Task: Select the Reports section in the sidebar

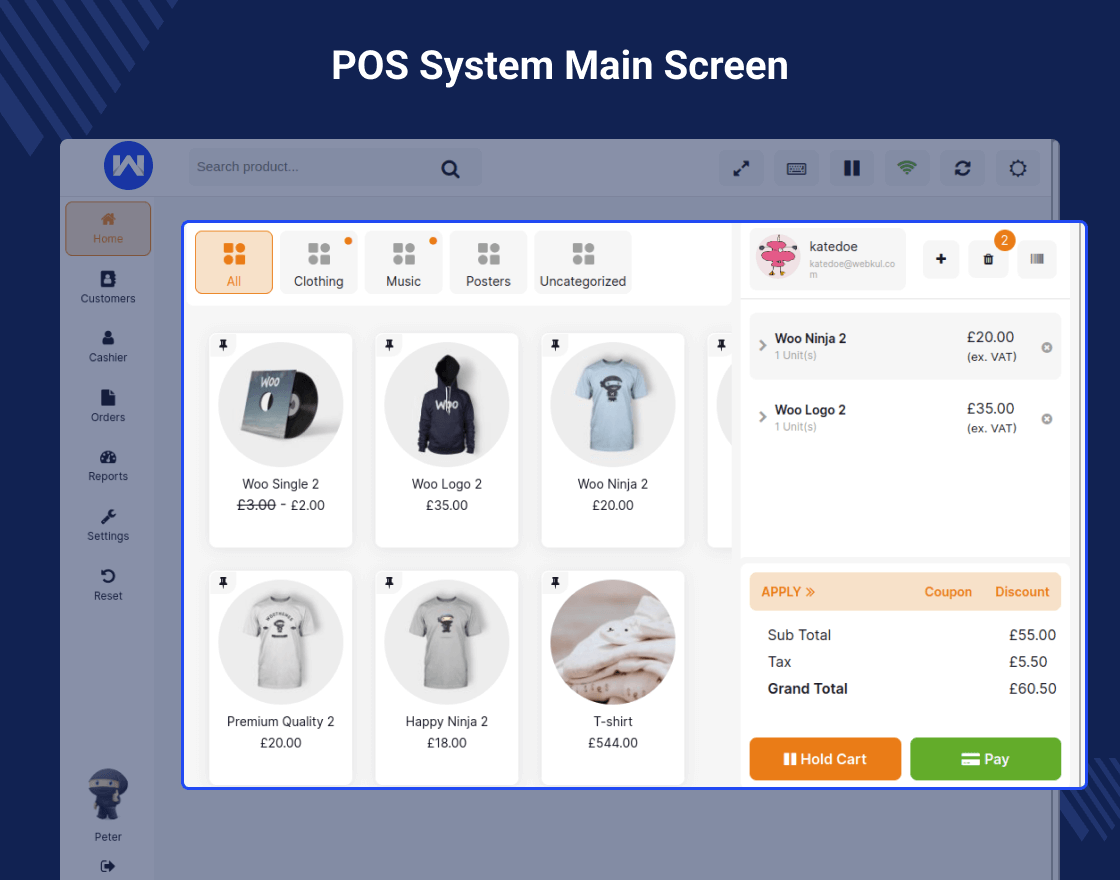Action: [107, 466]
